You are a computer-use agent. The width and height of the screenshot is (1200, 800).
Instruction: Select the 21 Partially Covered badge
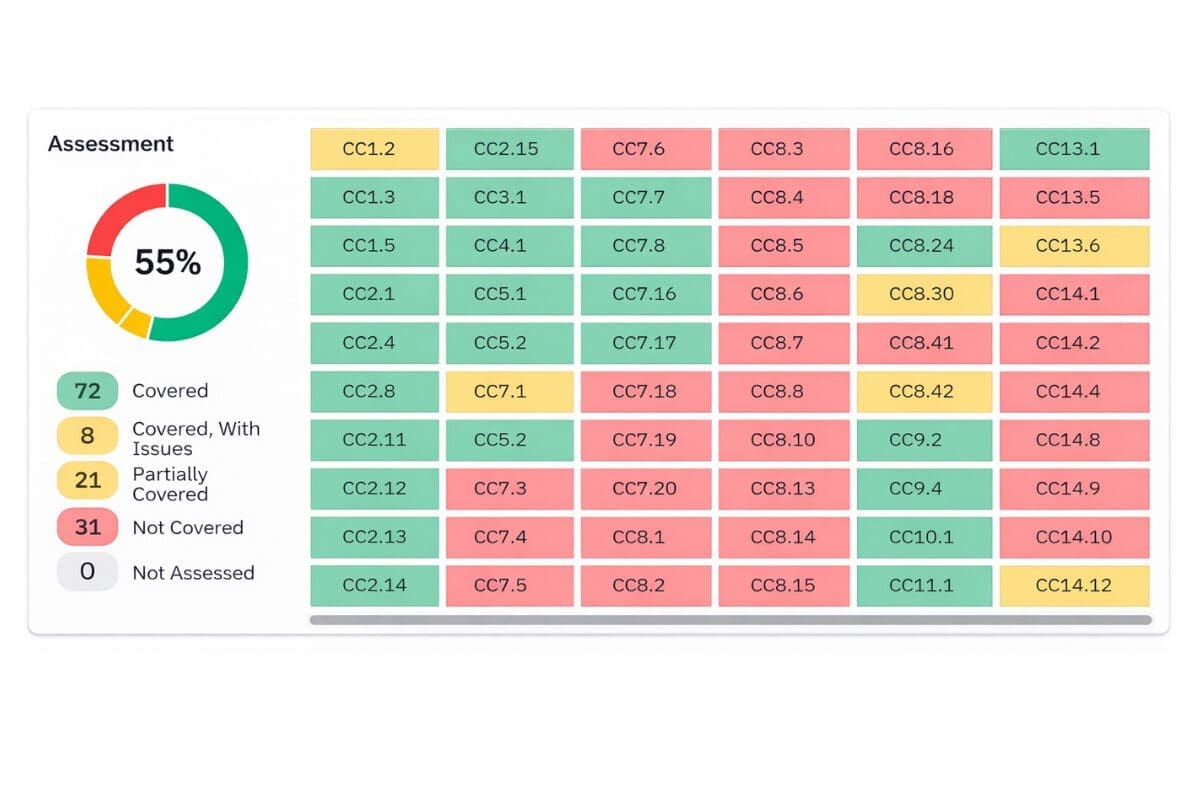click(88, 481)
